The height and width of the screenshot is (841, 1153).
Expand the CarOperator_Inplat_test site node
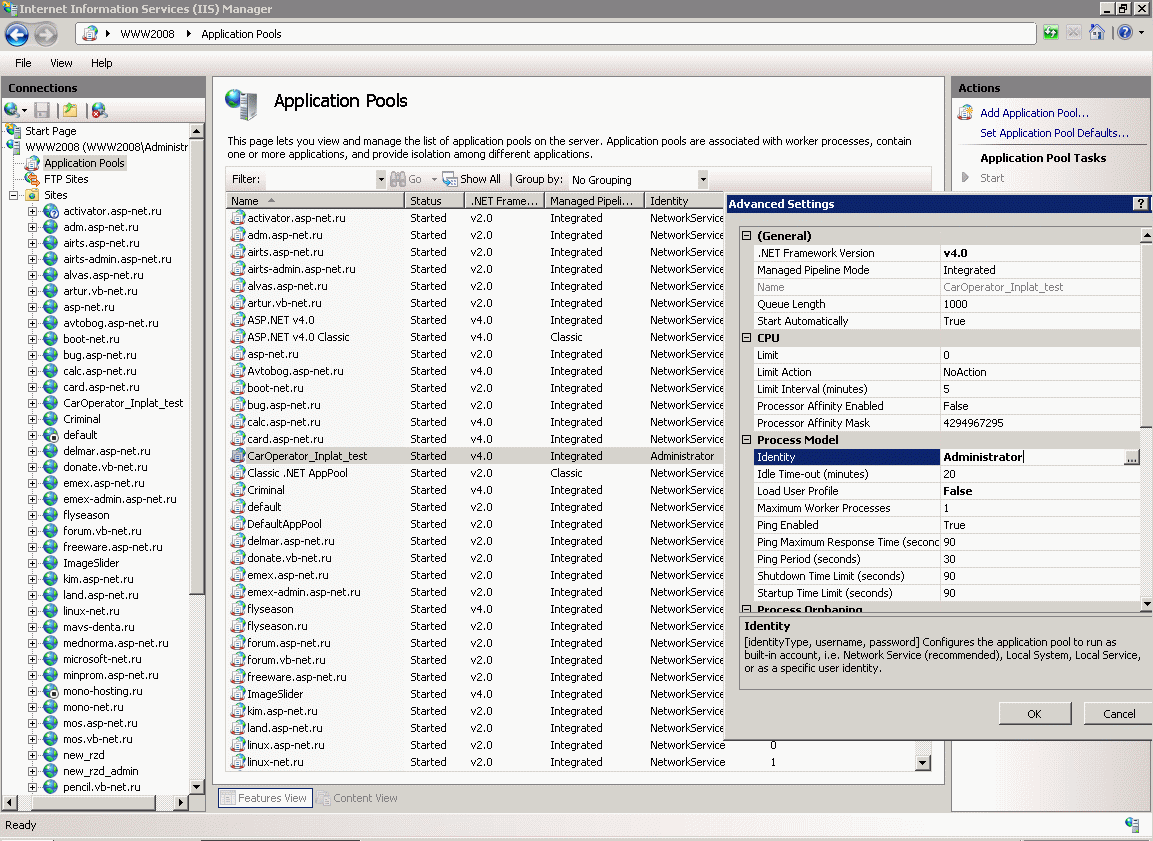coord(32,403)
